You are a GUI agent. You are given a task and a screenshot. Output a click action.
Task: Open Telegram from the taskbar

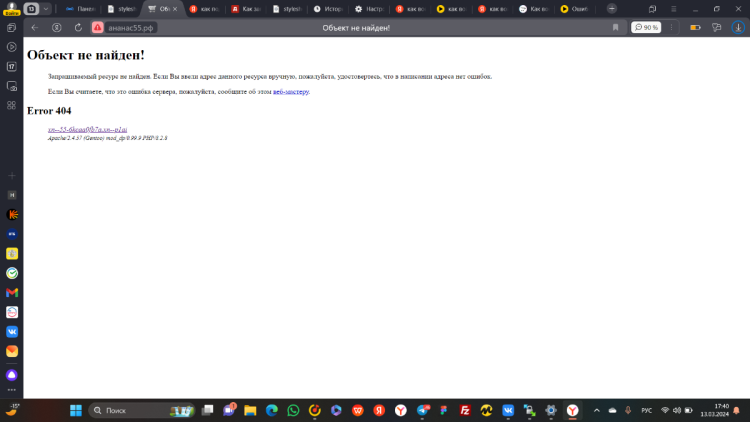tap(423, 410)
